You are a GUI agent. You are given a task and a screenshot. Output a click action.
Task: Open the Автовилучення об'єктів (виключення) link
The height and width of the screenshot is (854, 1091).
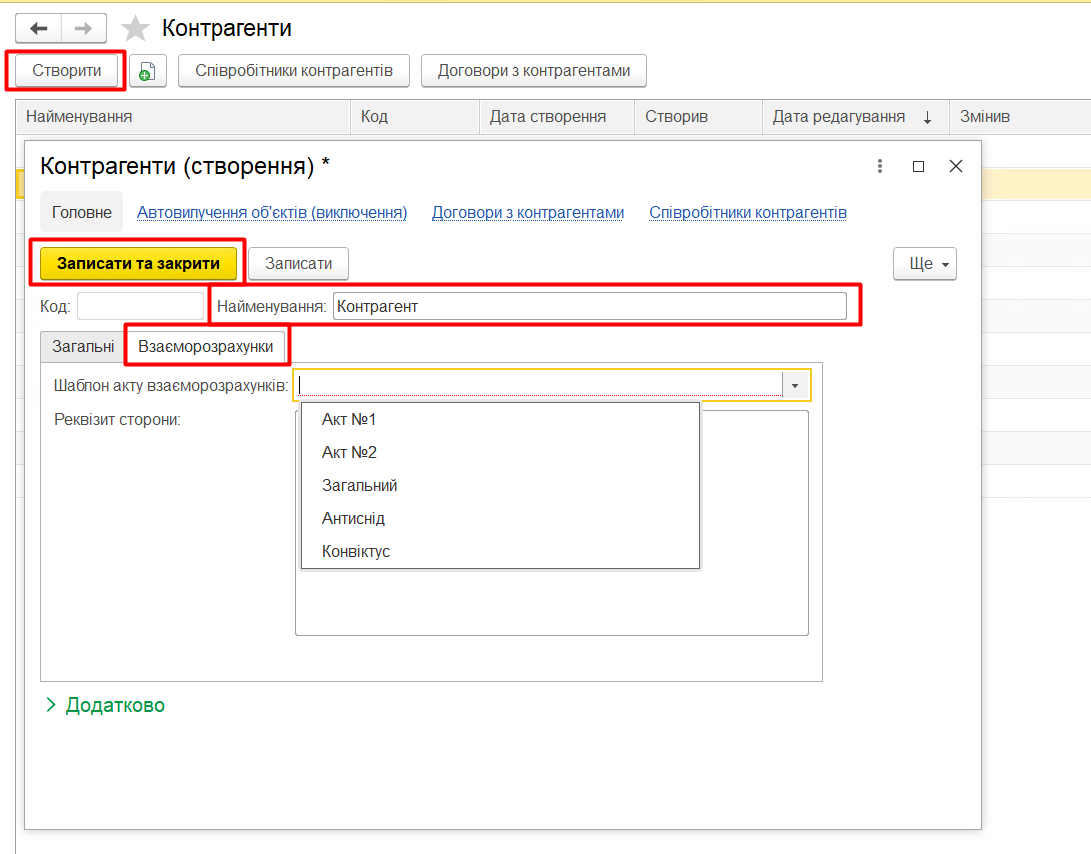(x=272, y=212)
